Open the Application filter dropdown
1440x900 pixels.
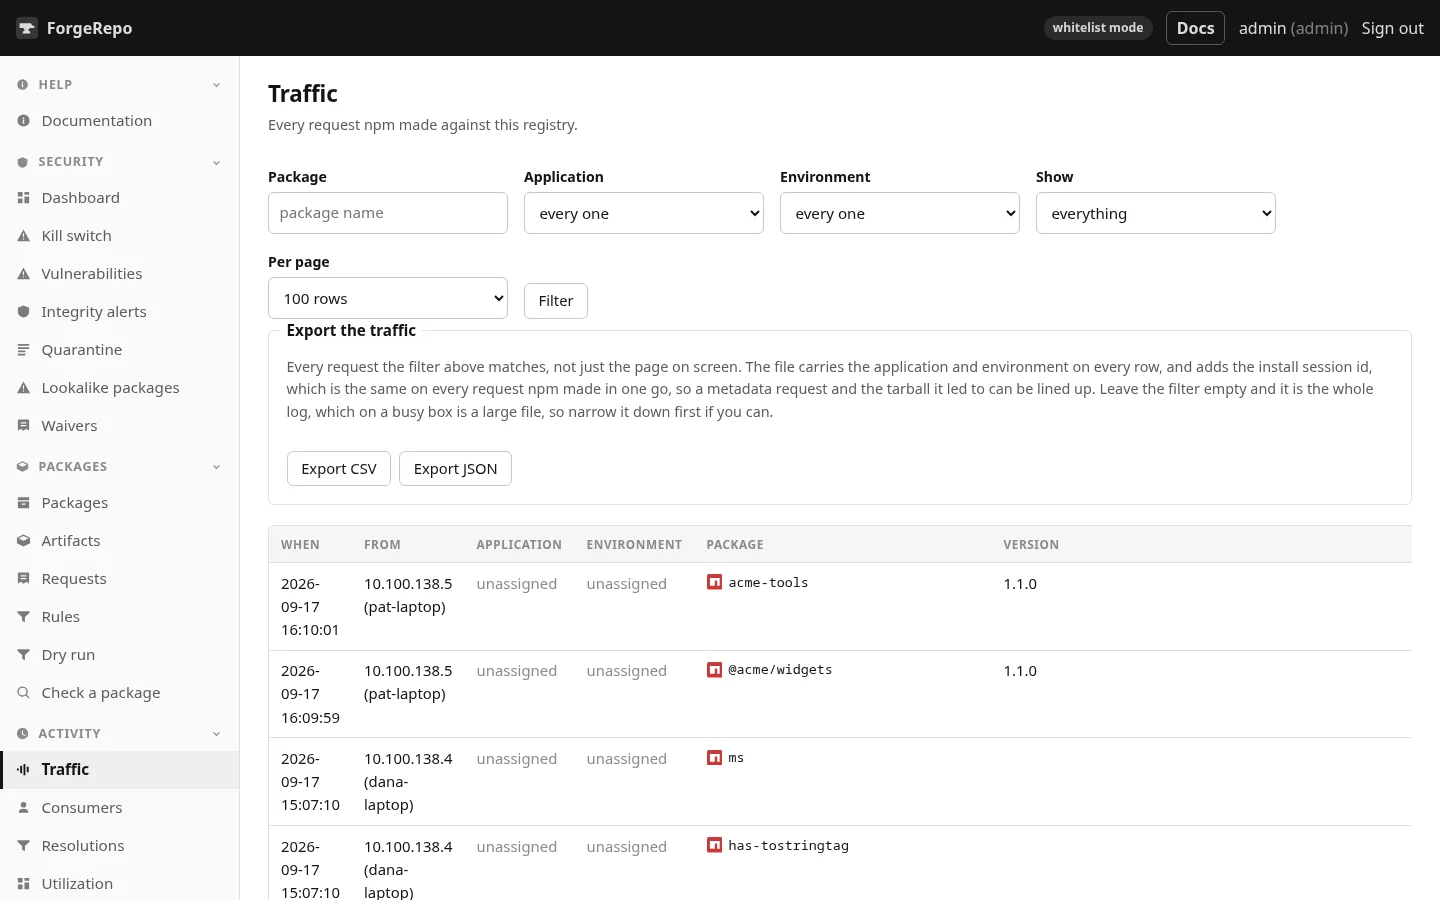pos(644,213)
